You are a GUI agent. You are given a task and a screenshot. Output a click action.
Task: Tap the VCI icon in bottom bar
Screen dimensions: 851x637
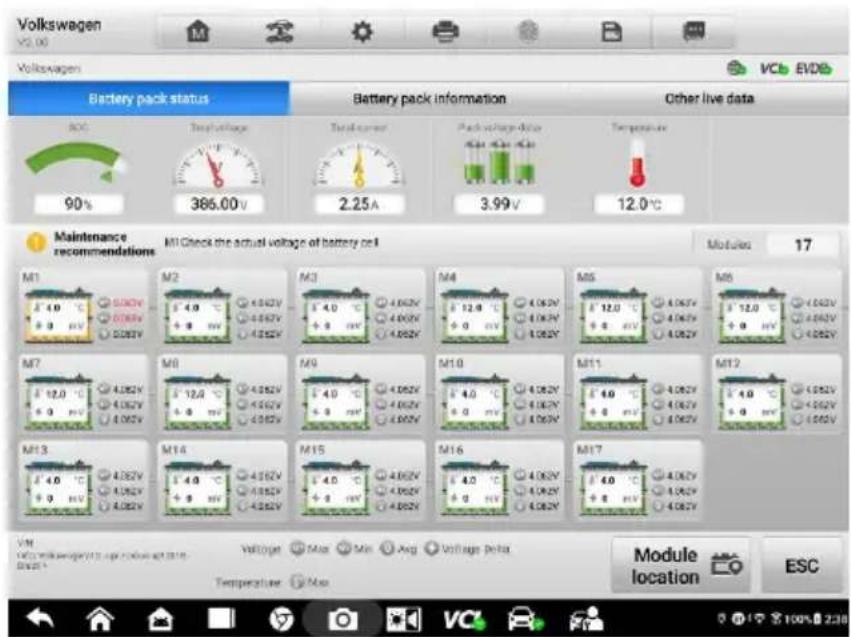464,619
